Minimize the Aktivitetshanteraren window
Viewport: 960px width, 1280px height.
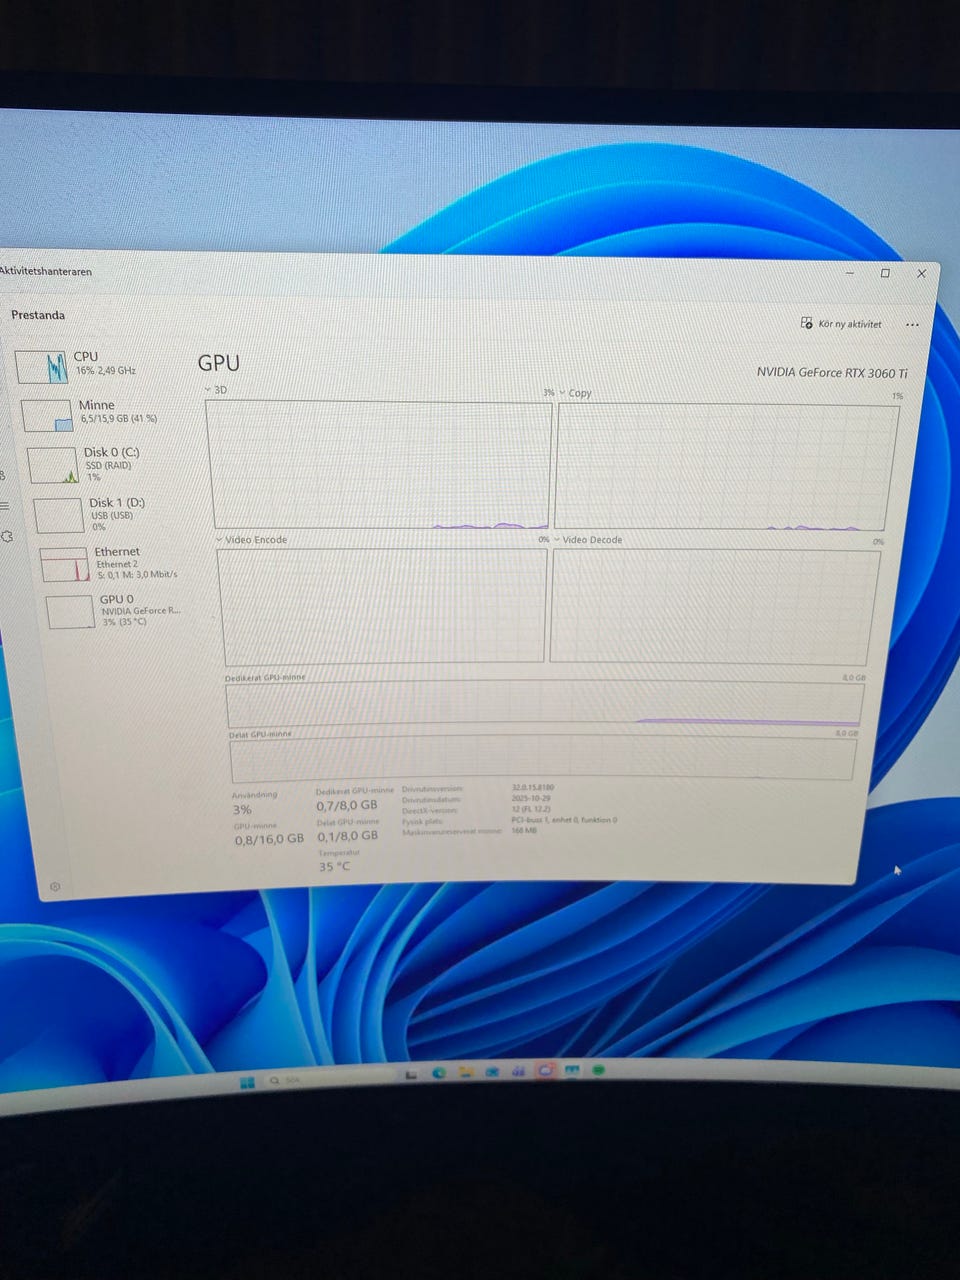tap(850, 272)
